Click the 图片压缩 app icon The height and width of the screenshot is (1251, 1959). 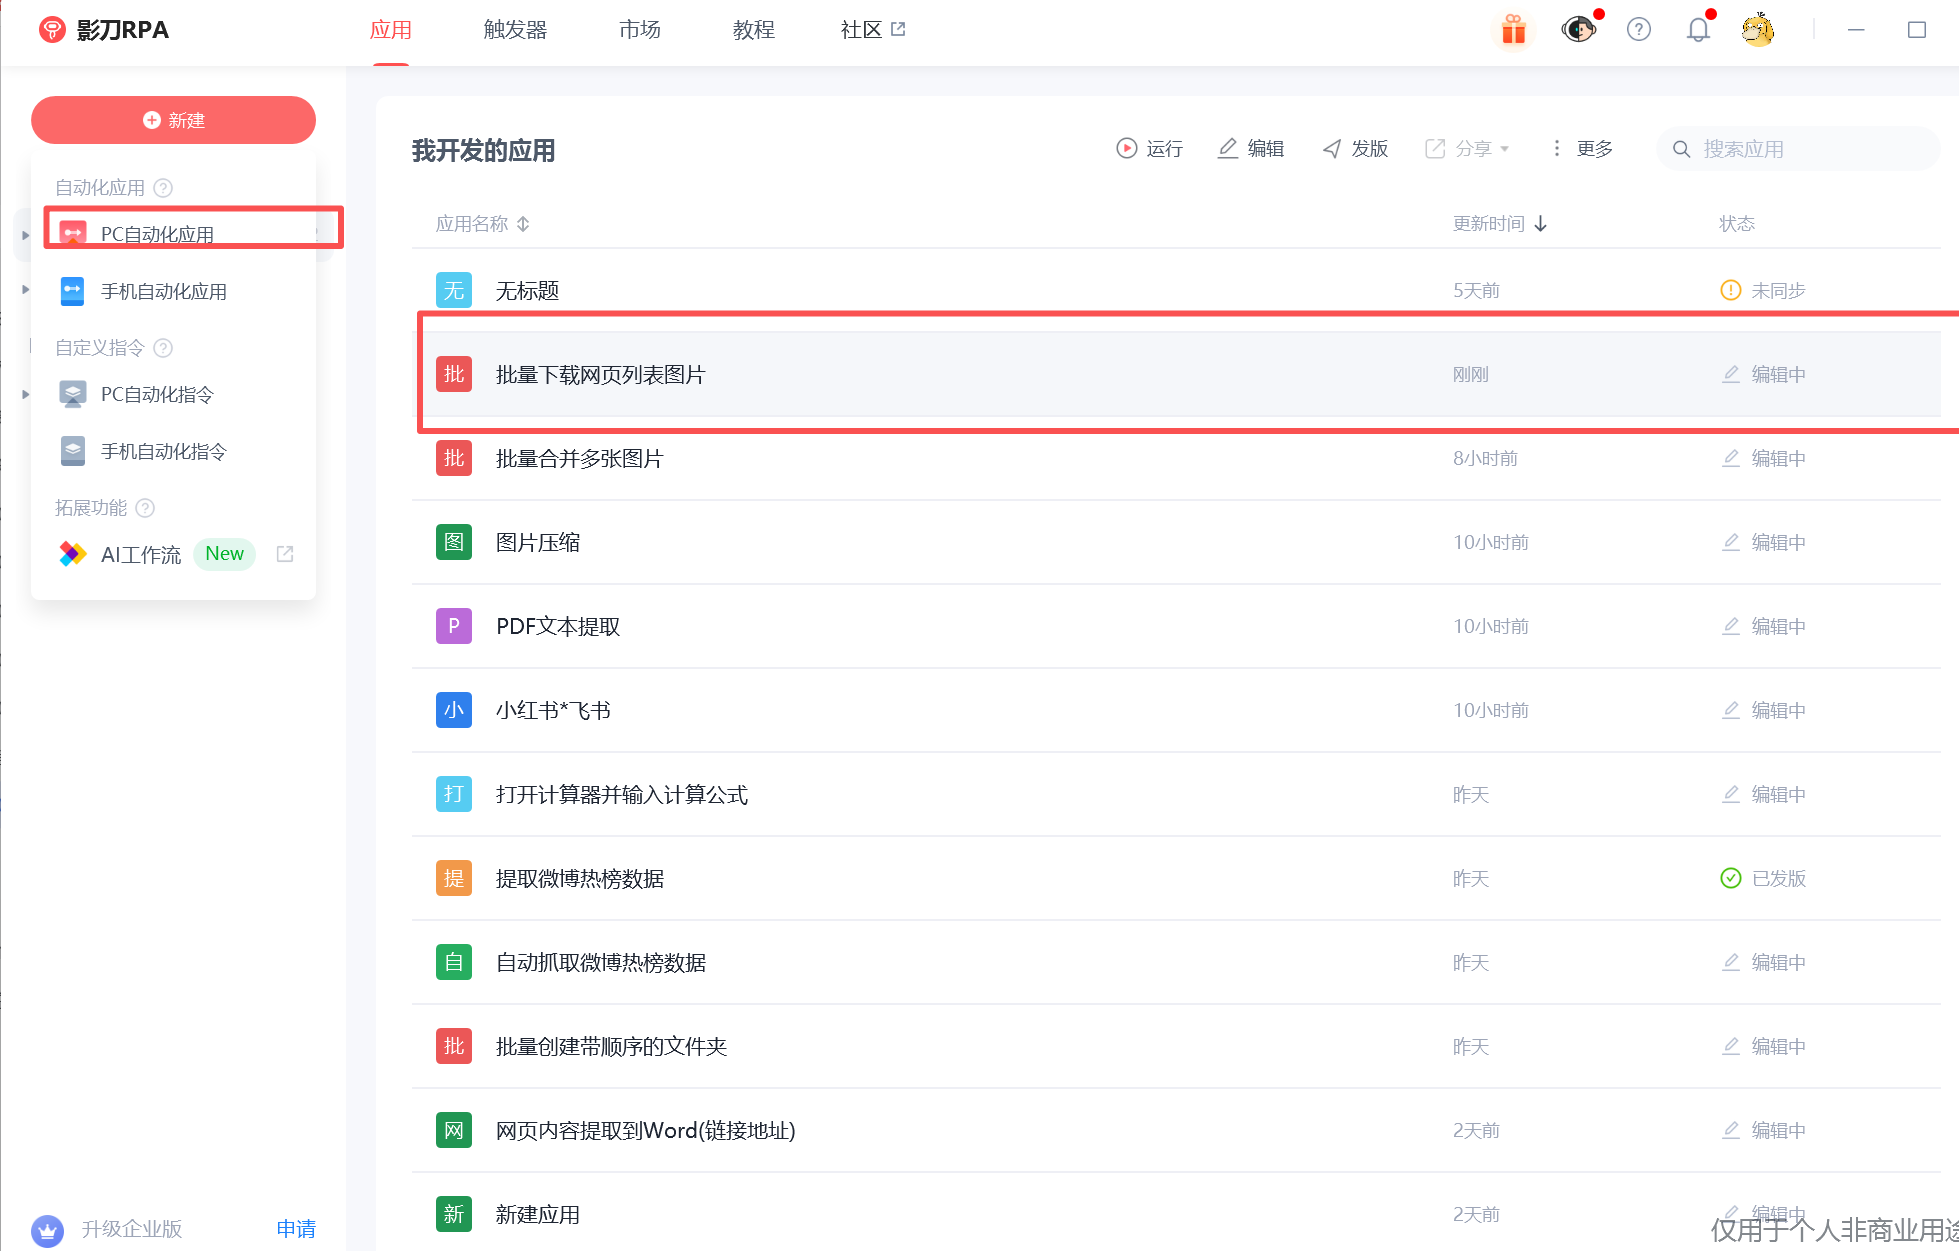click(453, 542)
